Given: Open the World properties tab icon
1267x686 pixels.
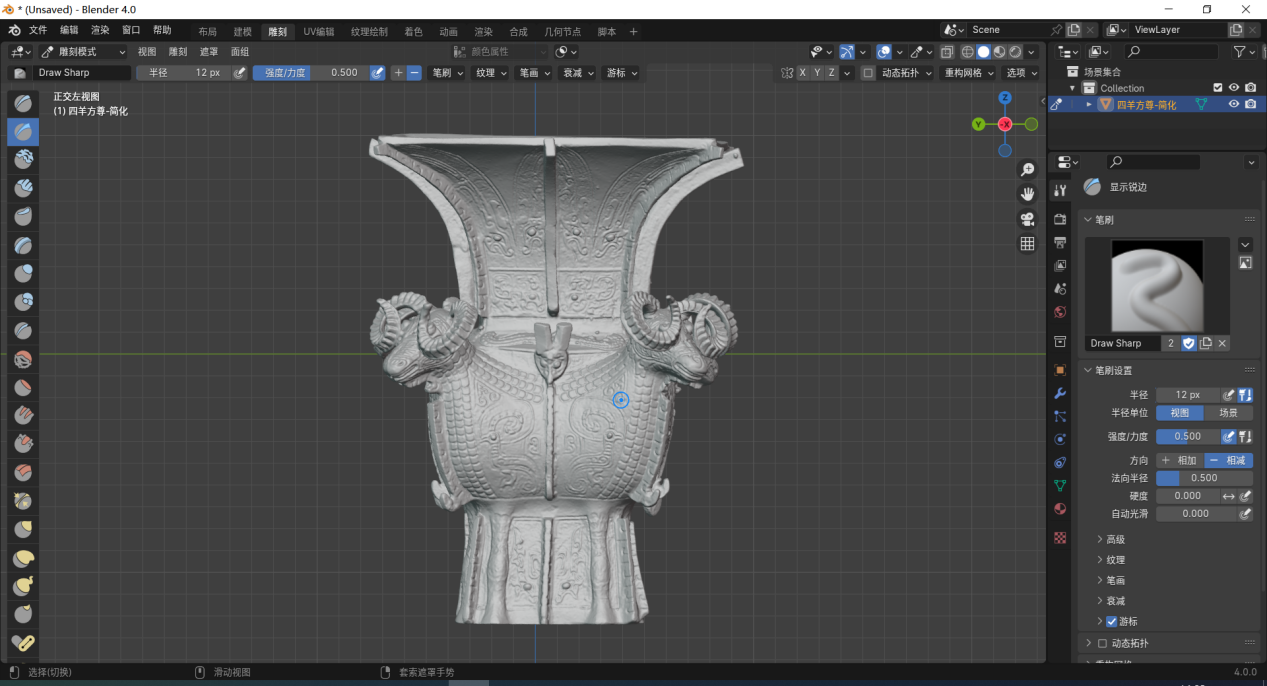Looking at the screenshot, I should tap(1060, 312).
